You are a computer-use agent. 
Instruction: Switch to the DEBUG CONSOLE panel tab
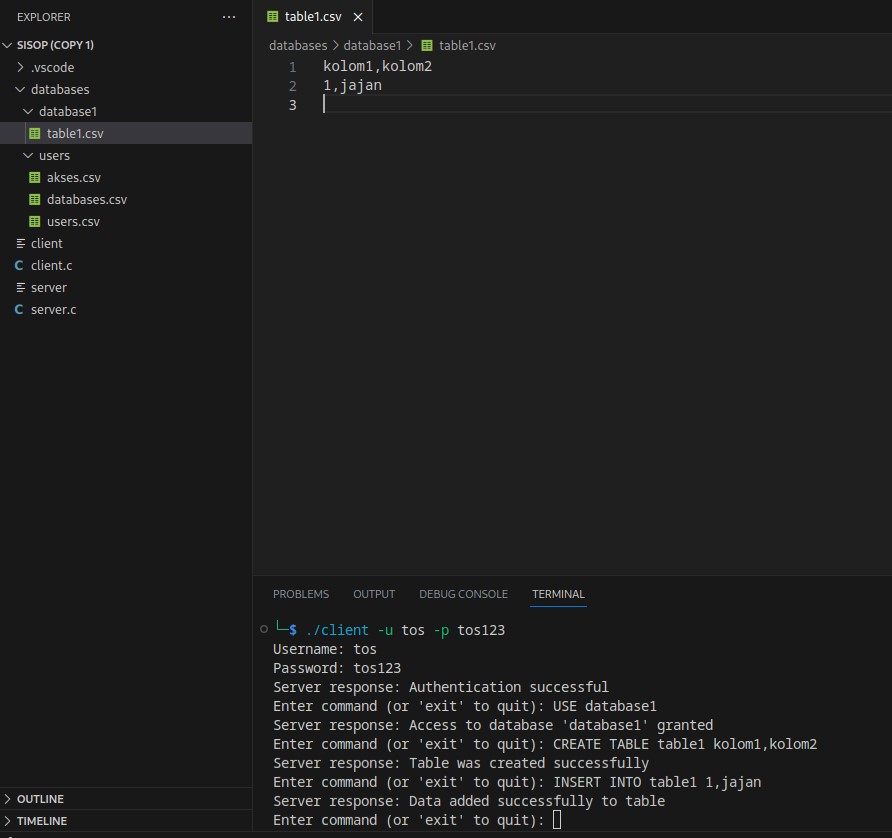463,594
